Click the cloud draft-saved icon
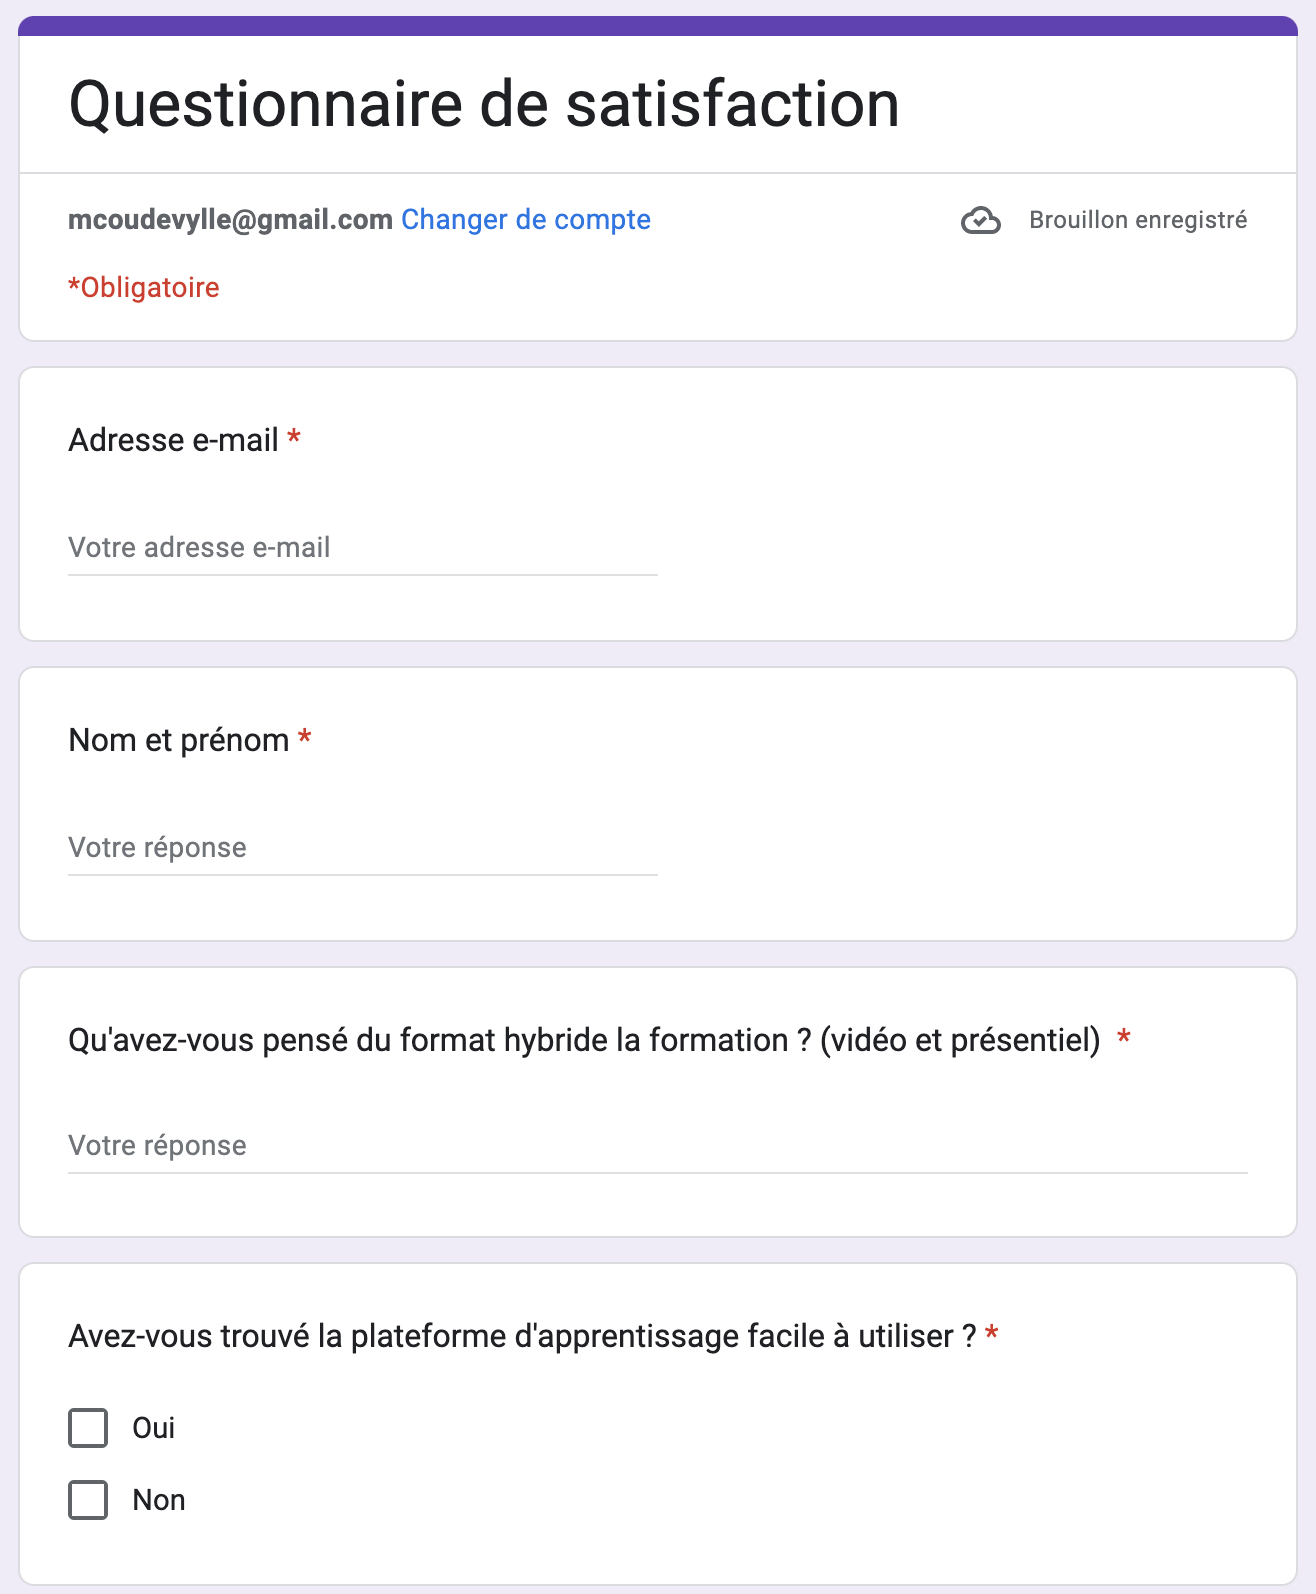1316x1594 pixels. click(980, 220)
